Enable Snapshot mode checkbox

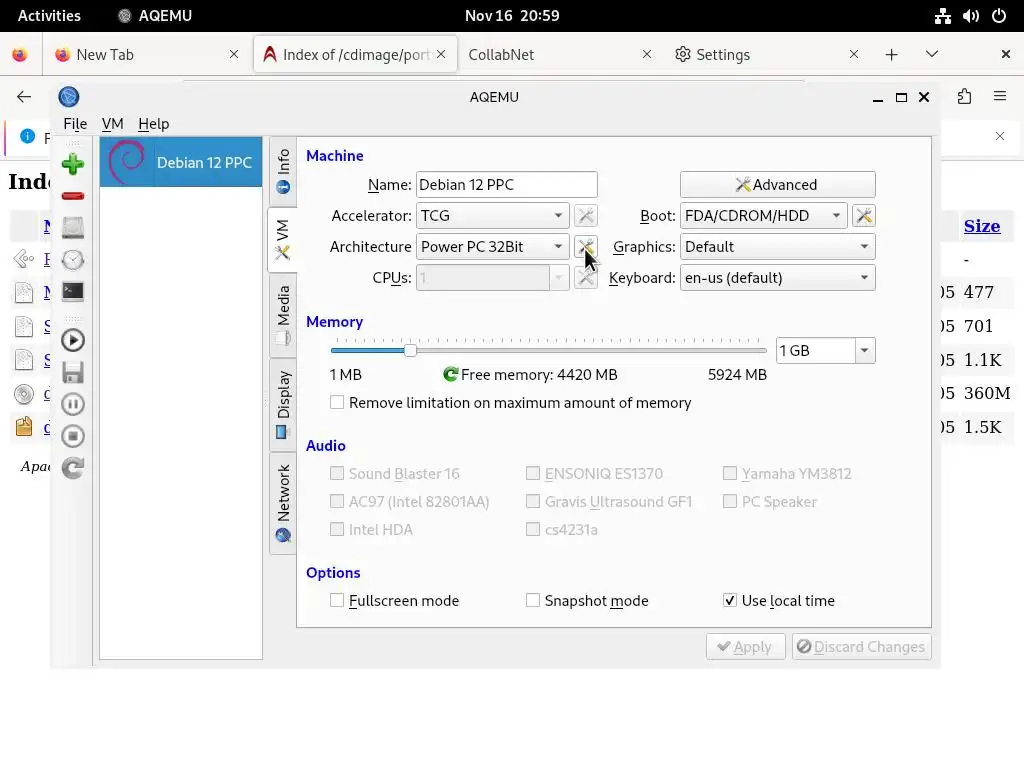pyautogui.click(x=533, y=600)
